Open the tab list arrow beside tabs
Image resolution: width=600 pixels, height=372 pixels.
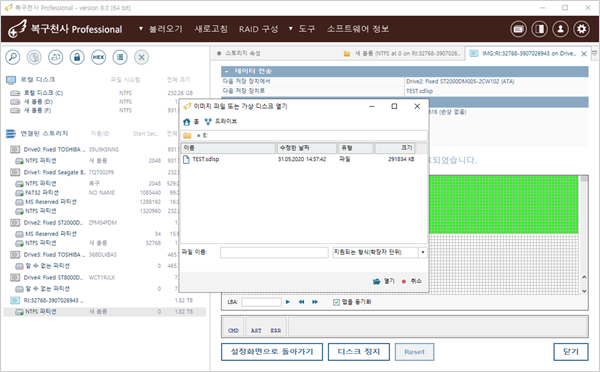595,54
